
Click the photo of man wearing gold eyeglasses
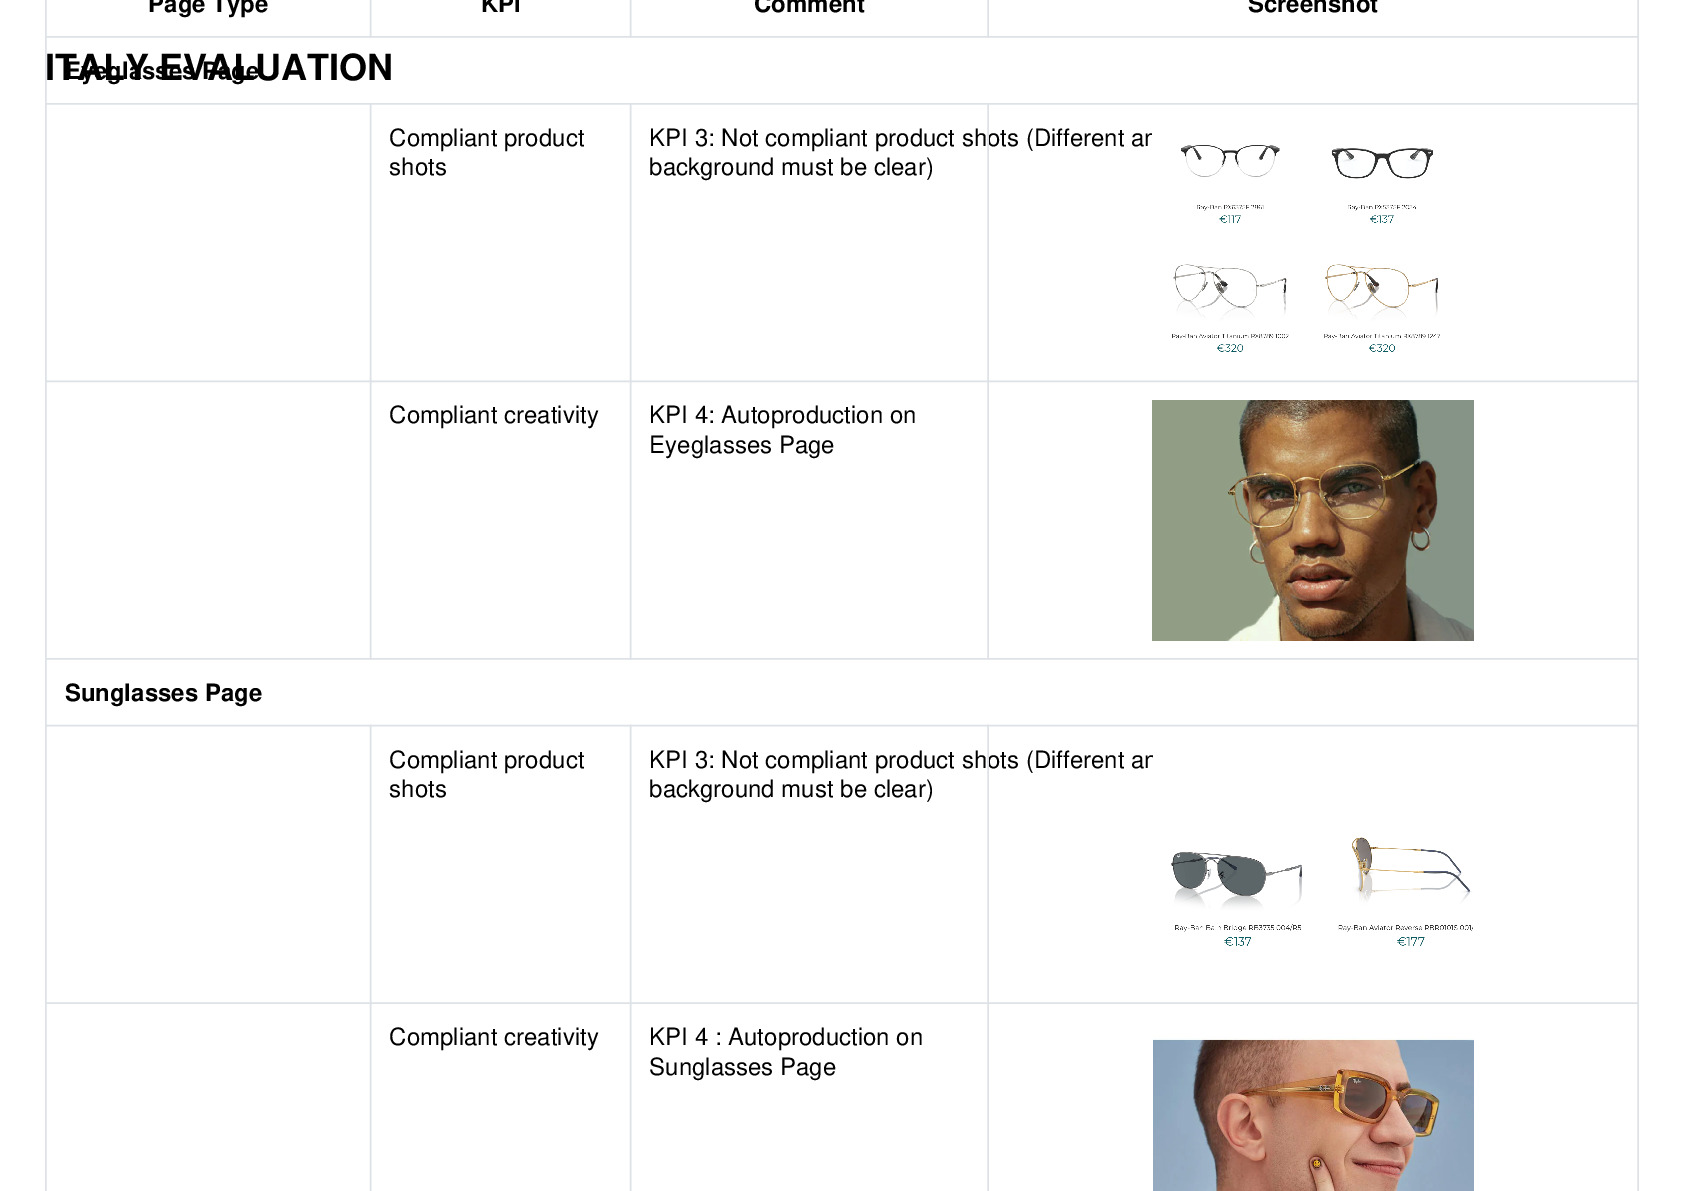point(1312,520)
